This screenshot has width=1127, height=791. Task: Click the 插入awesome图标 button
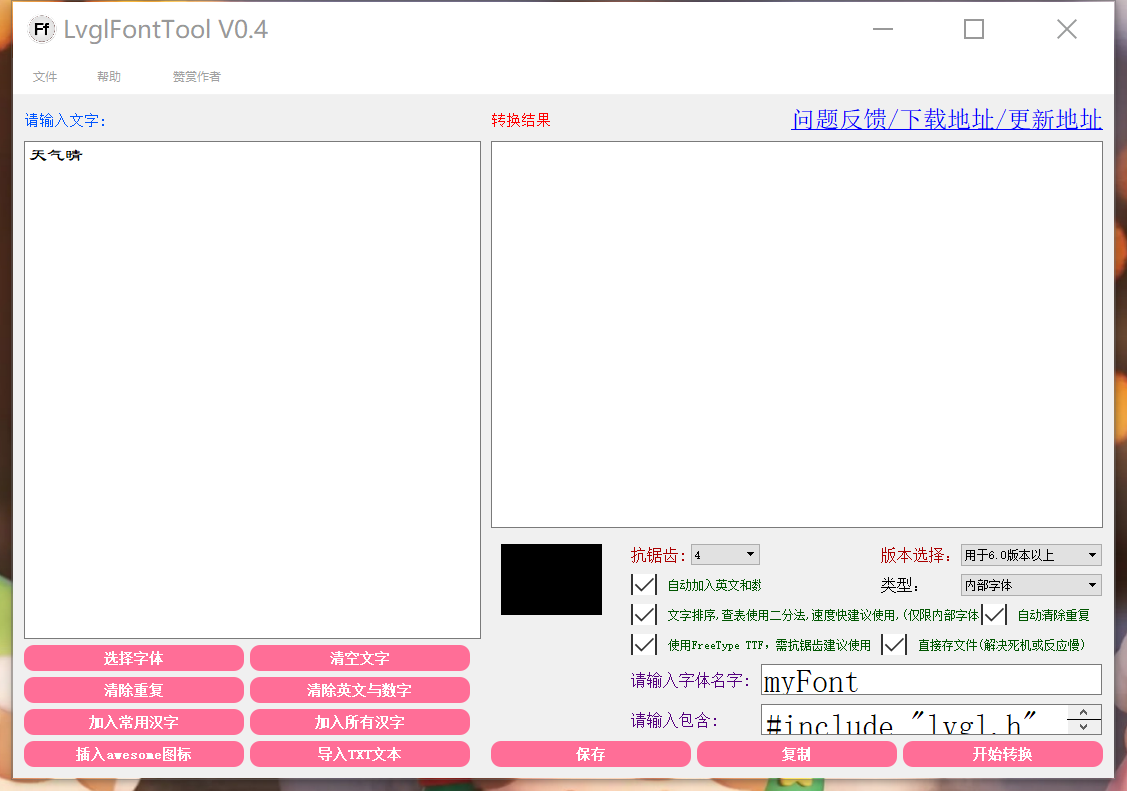click(133, 753)
